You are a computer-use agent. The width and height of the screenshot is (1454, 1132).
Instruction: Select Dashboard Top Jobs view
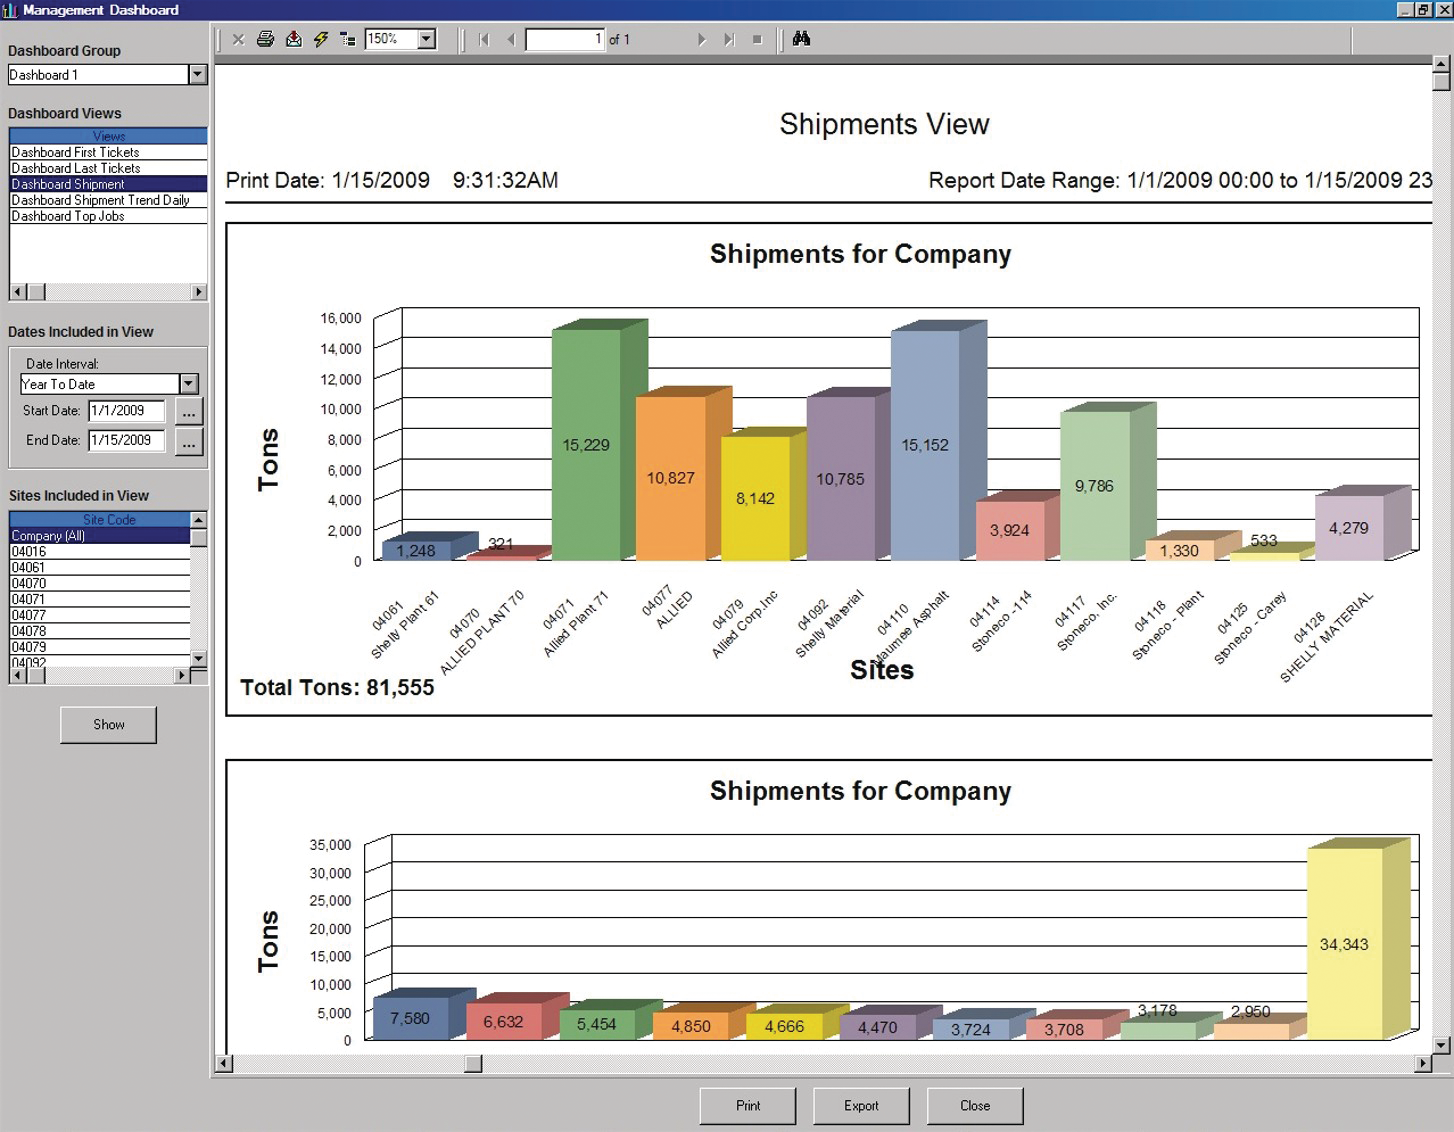tap(108, 216)
